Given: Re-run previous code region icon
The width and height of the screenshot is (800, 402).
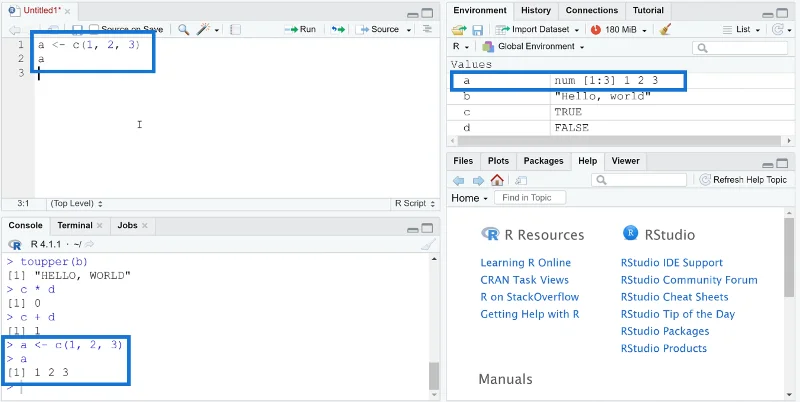Looking at the screenshot, I should click(x=338, y=30).
